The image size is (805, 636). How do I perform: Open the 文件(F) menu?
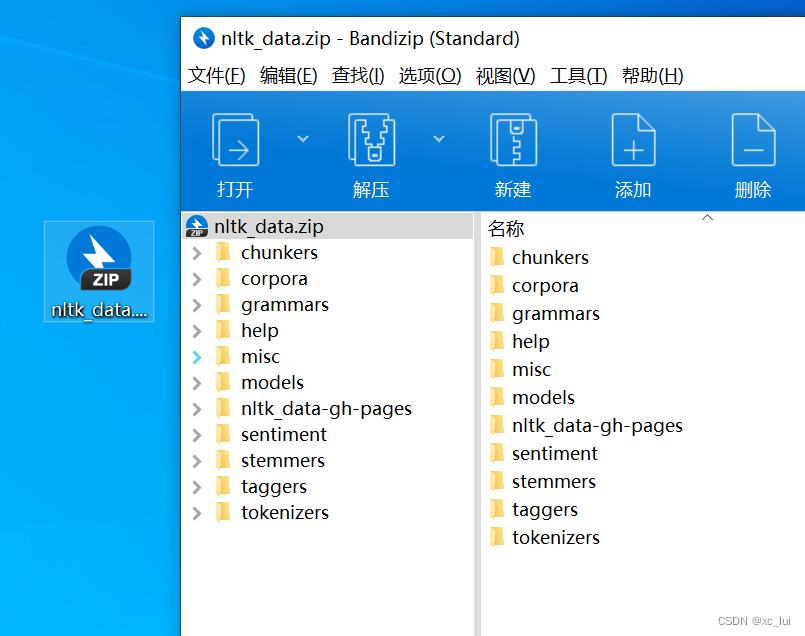pyautogui.click(x=217, y=76)
